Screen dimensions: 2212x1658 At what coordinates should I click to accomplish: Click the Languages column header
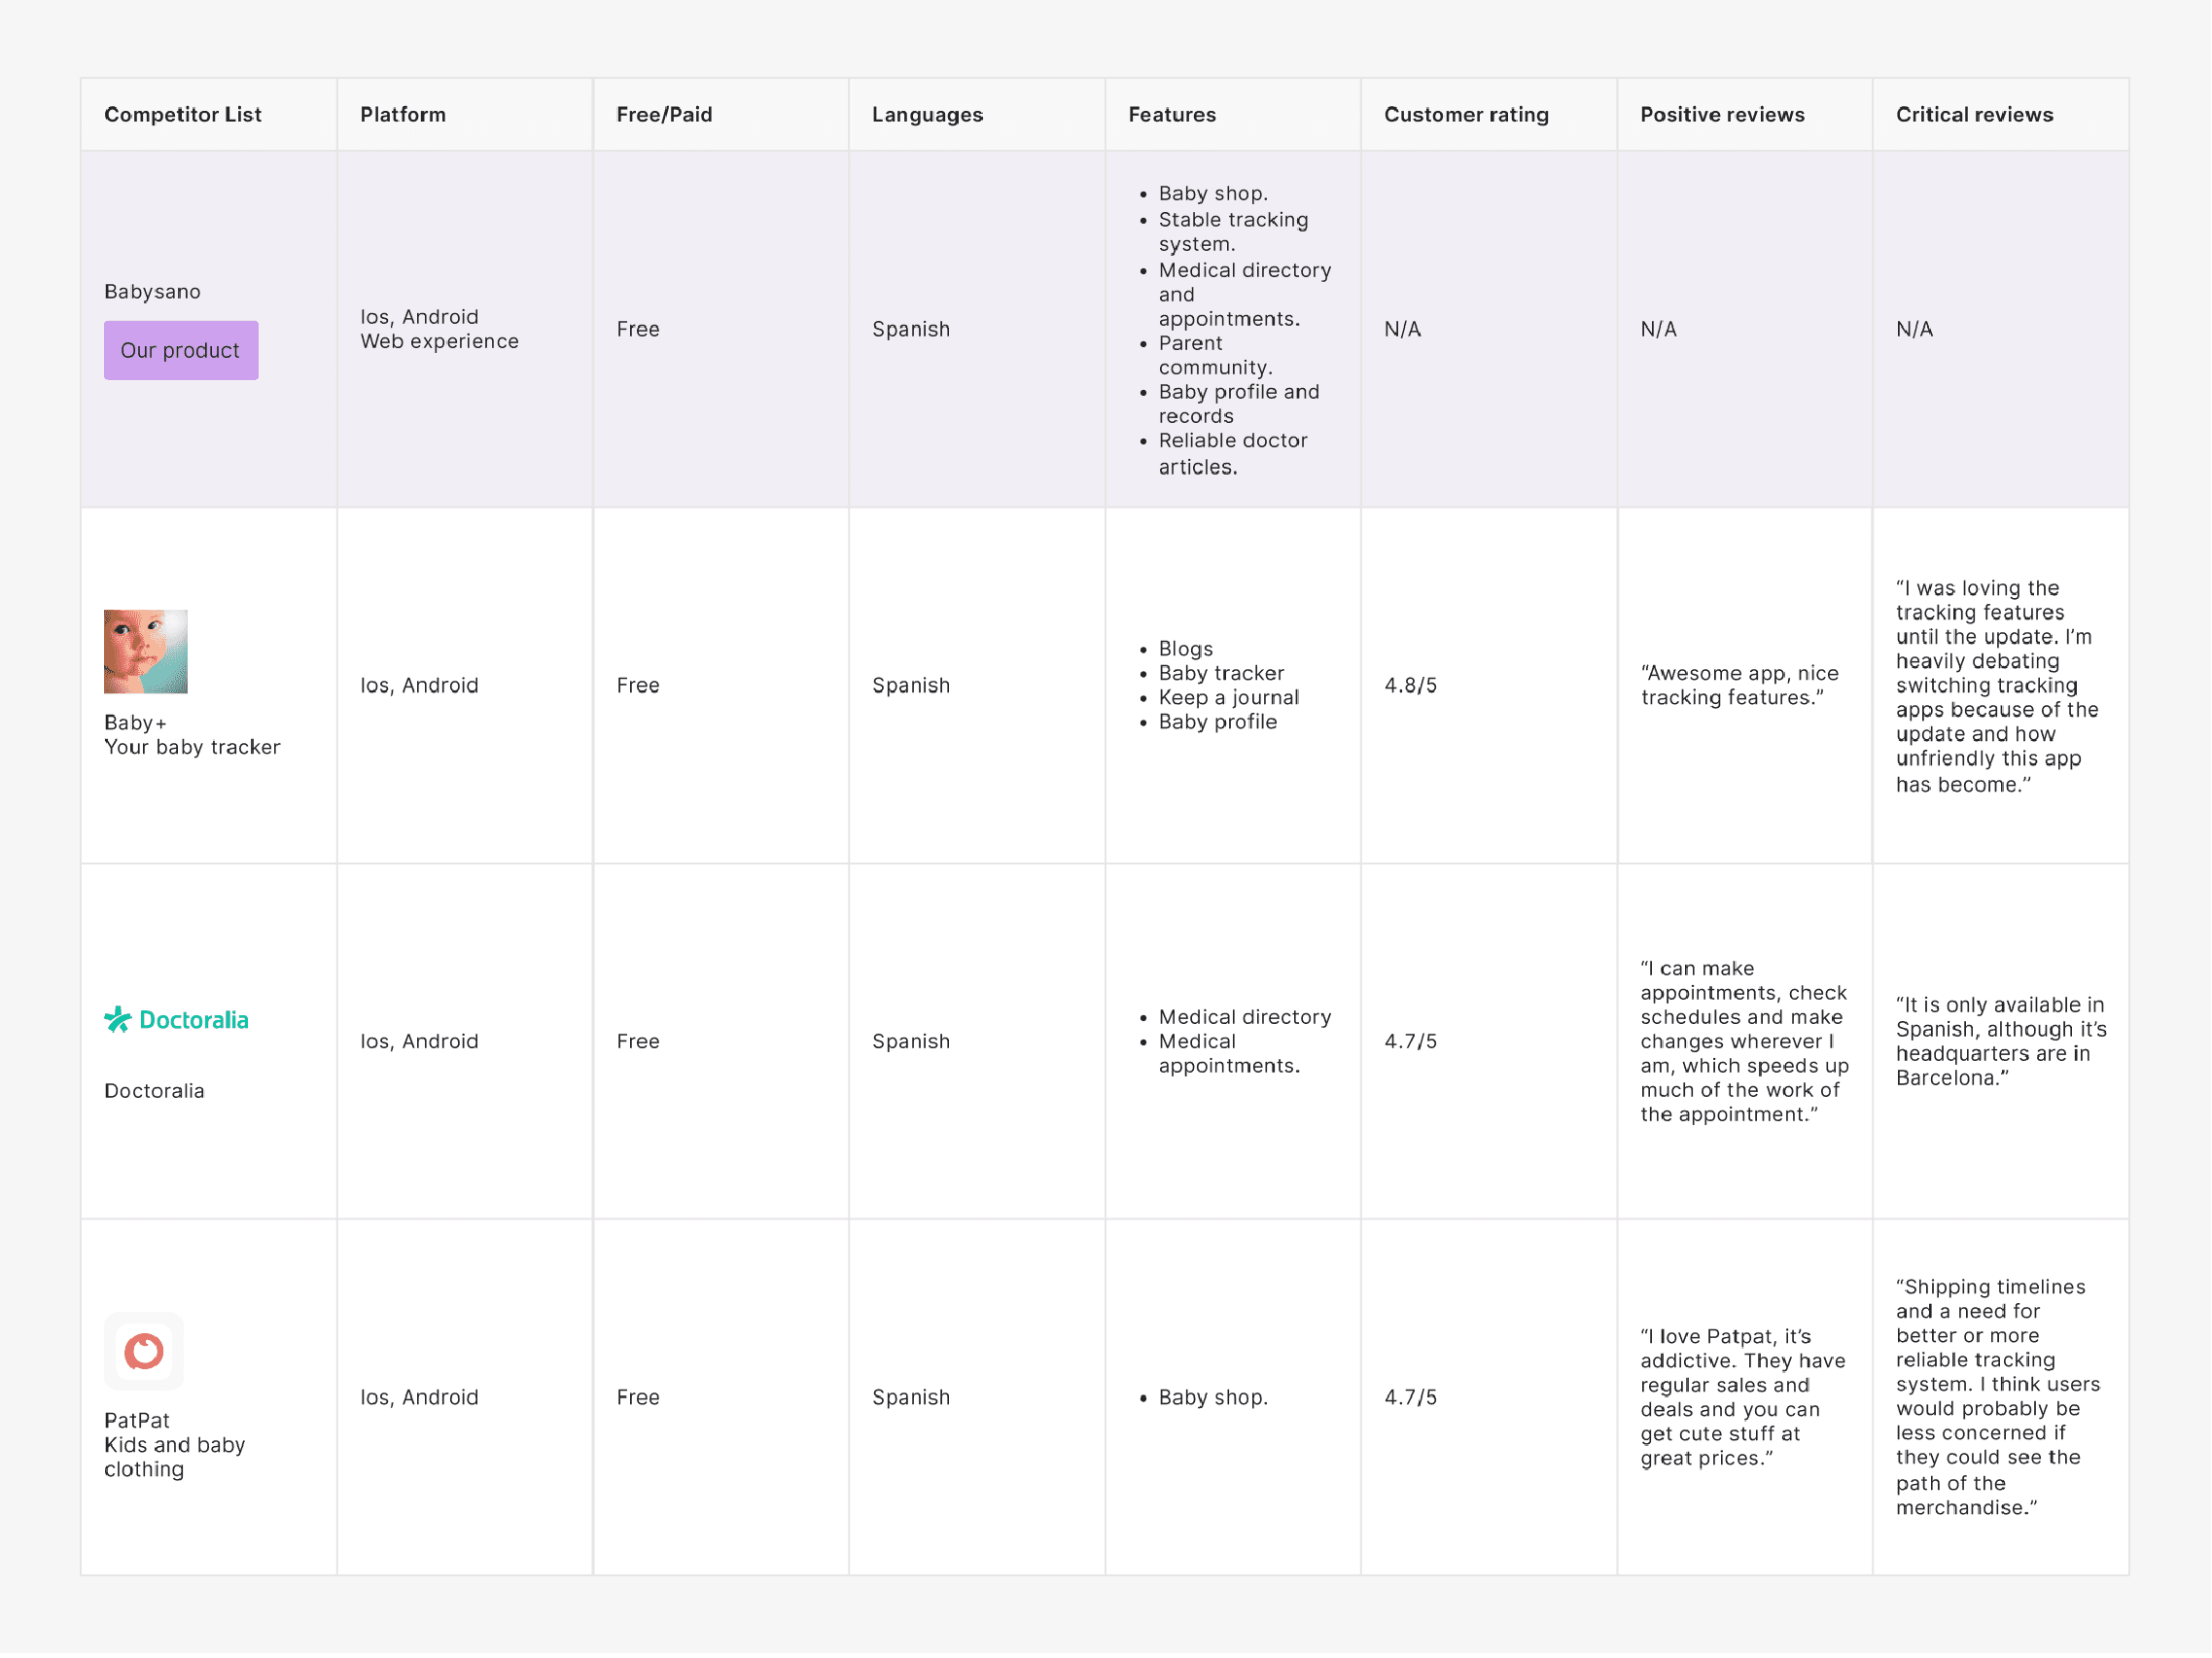(x=927, y=115)
